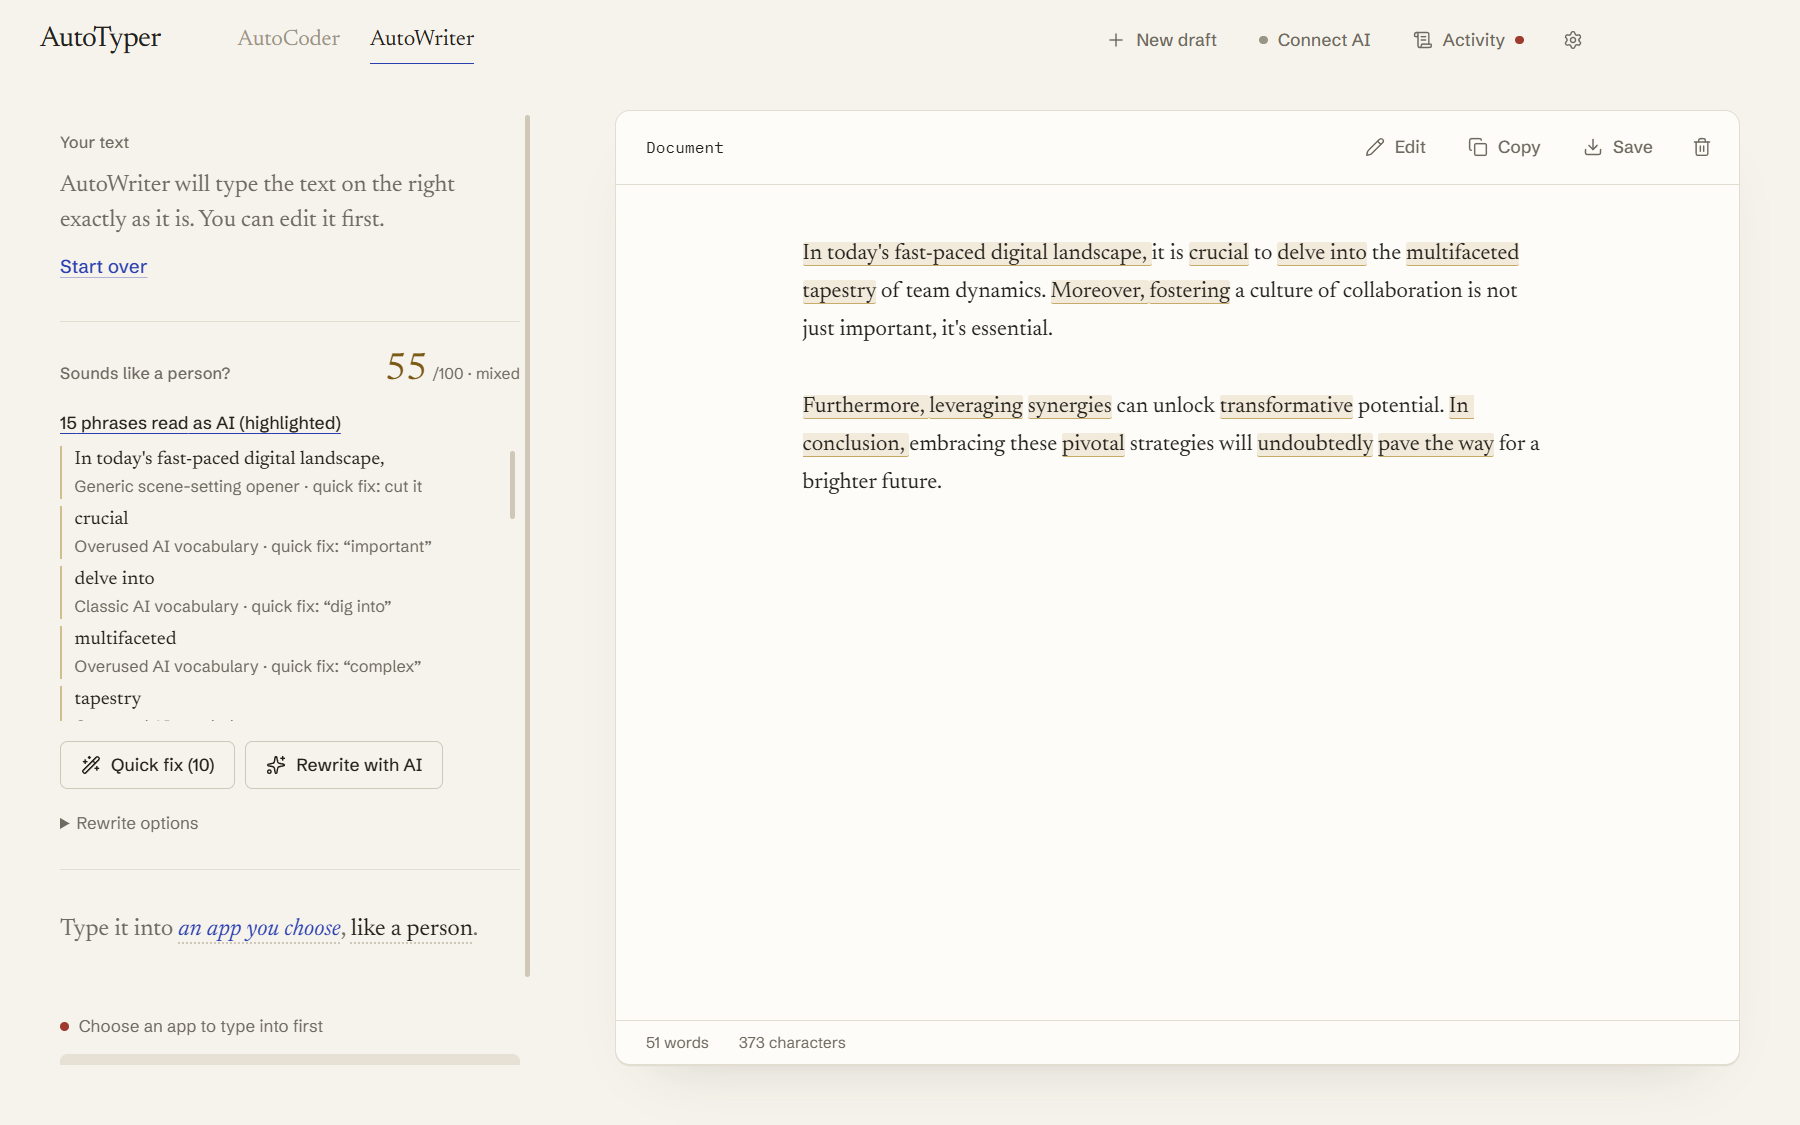The width and height of the screenshot is (1800, 1125).
Task: Click Rewrite with AI
Action: pyautogui.click(x=344, y=765)
